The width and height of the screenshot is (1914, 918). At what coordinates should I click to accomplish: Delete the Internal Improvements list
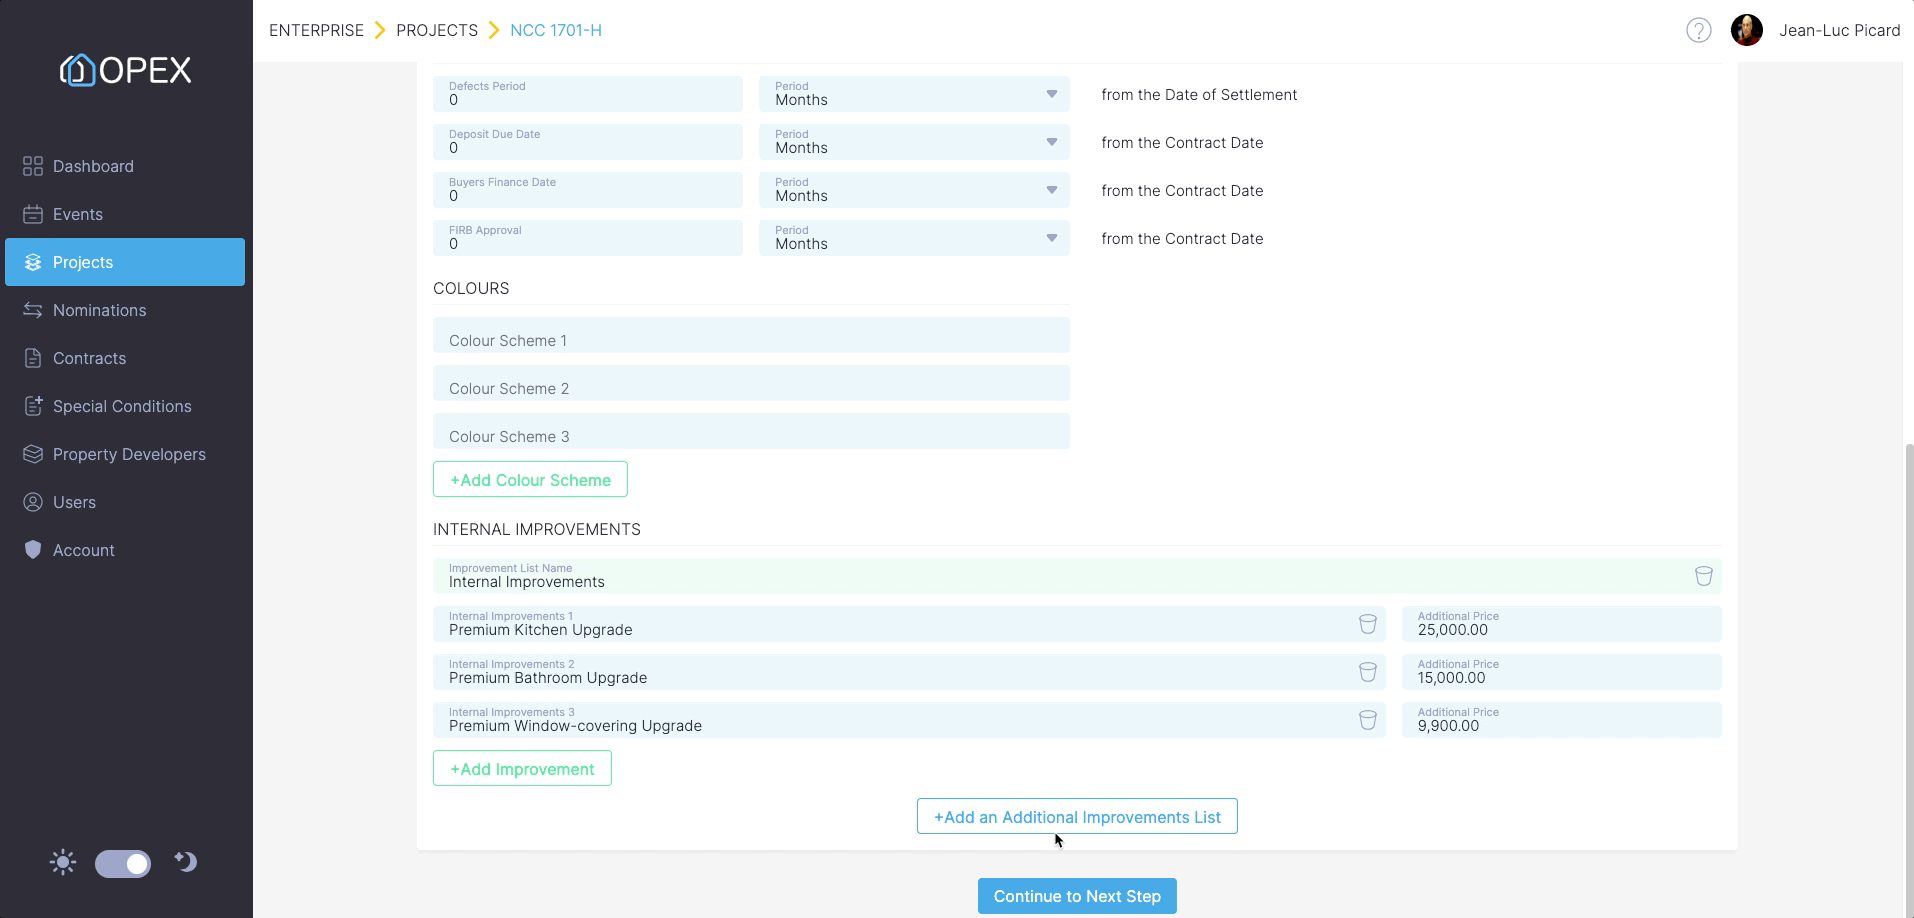tap(1703, 576)
